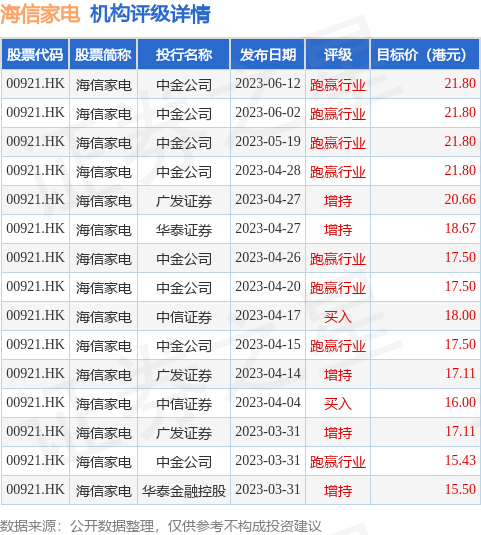Select the date cell 2023-04-17
481x535 pixels.
(268, 316)
